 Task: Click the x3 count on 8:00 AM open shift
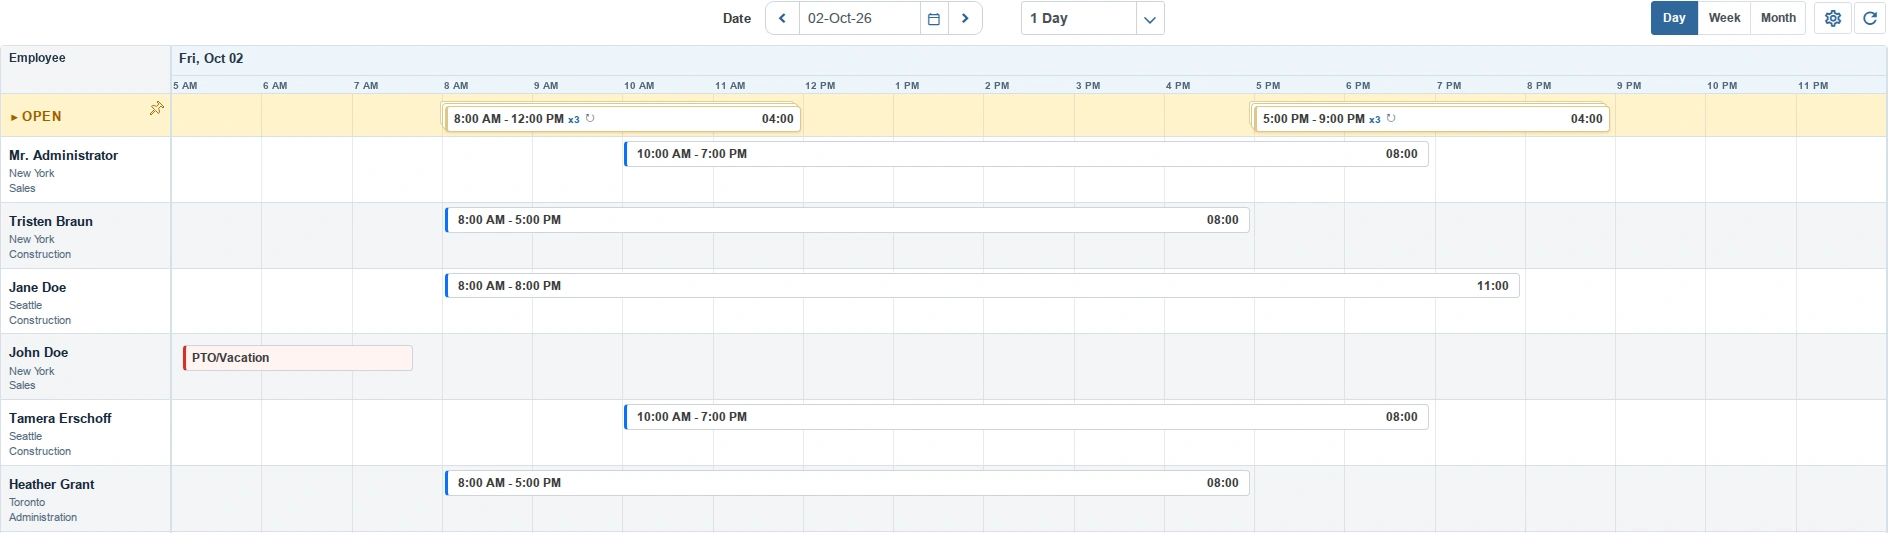click(574, 119)
